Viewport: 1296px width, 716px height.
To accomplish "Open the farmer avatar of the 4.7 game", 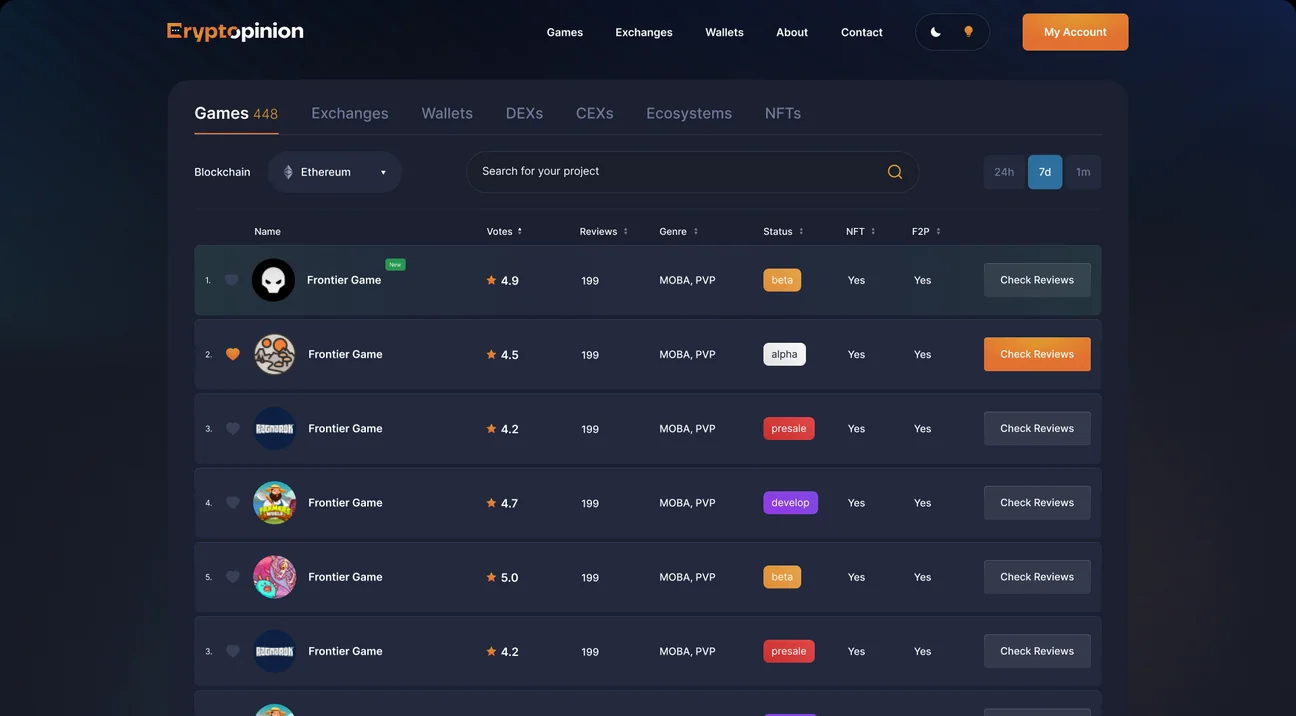I will (274, 503).
